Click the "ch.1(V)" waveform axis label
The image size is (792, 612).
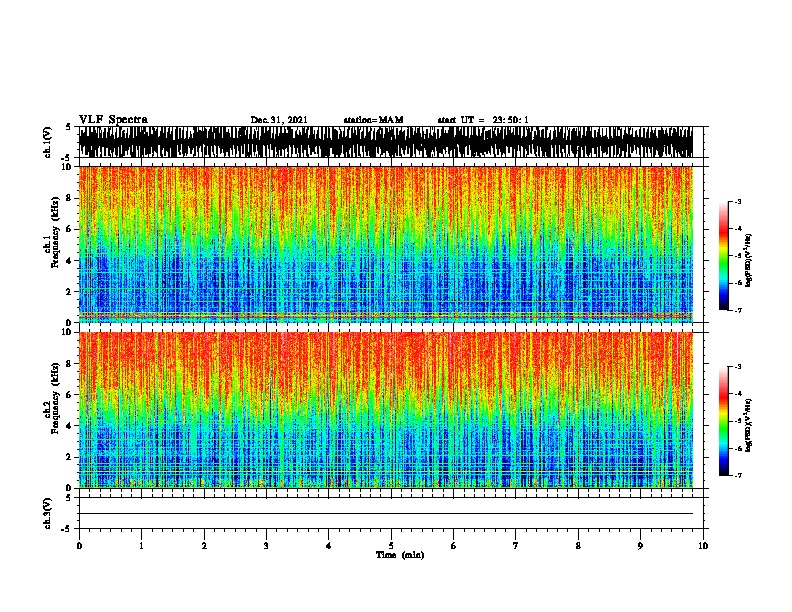tap(48, 142)
